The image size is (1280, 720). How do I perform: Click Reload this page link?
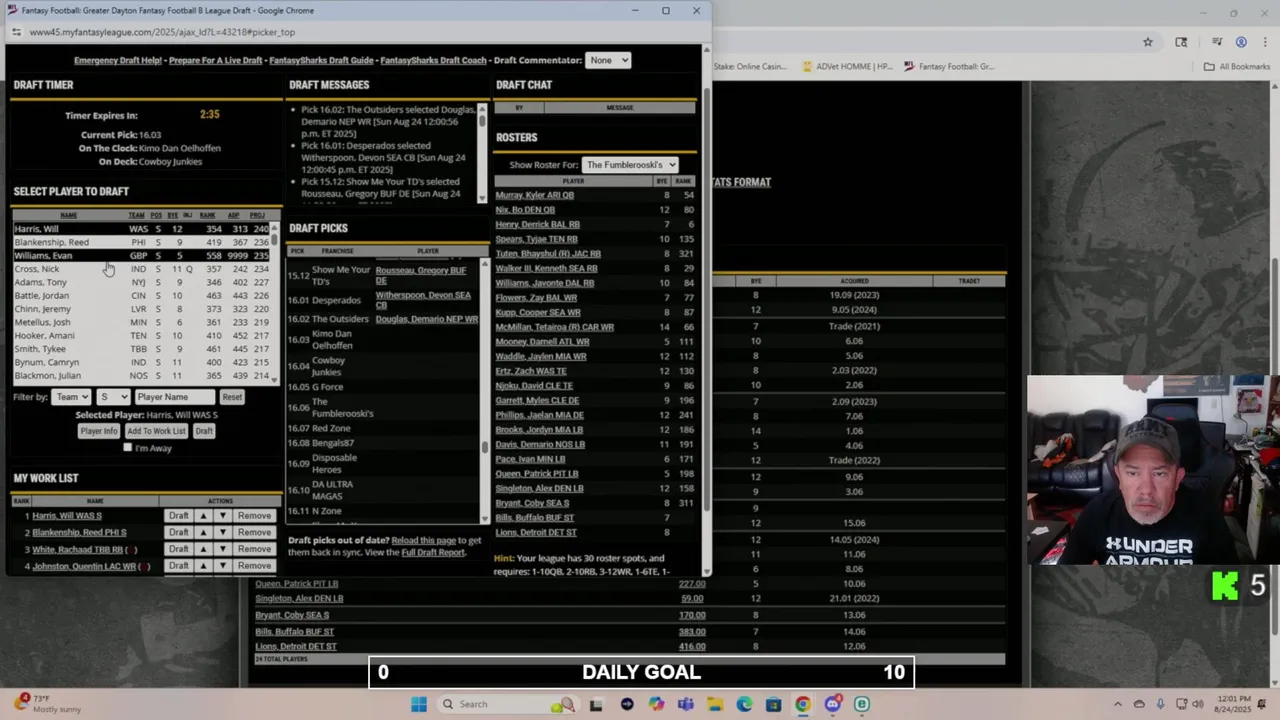tap(423, 540)
